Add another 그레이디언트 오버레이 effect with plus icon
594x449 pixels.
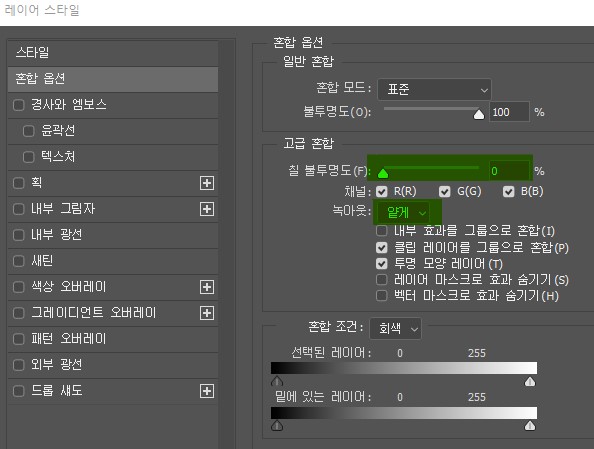pos(207,313)
